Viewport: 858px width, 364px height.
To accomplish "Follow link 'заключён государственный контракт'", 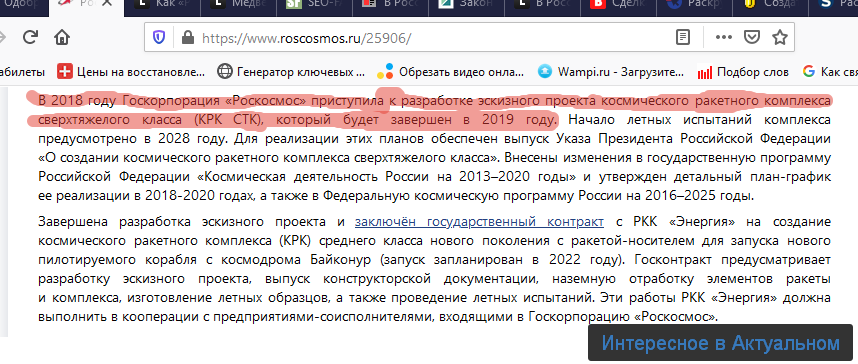I will tap(479, 222).
